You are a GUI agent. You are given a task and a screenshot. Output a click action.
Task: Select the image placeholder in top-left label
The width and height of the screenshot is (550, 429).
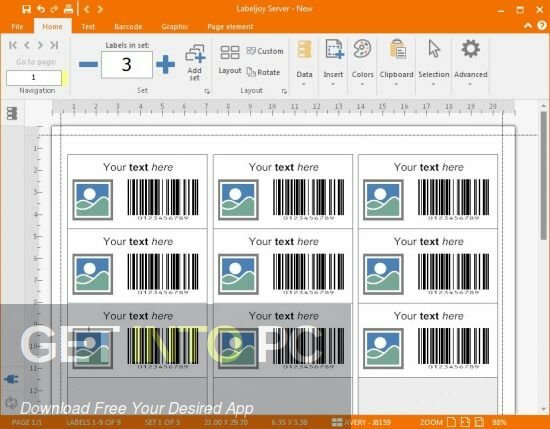coord(93,200)
